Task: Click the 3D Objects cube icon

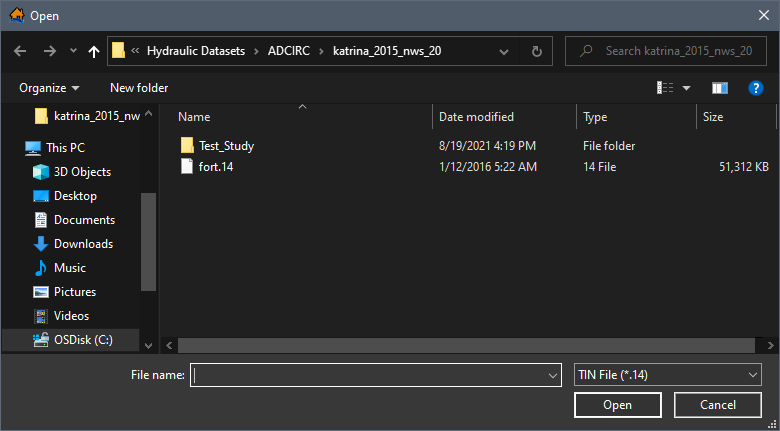Action: 41,172
